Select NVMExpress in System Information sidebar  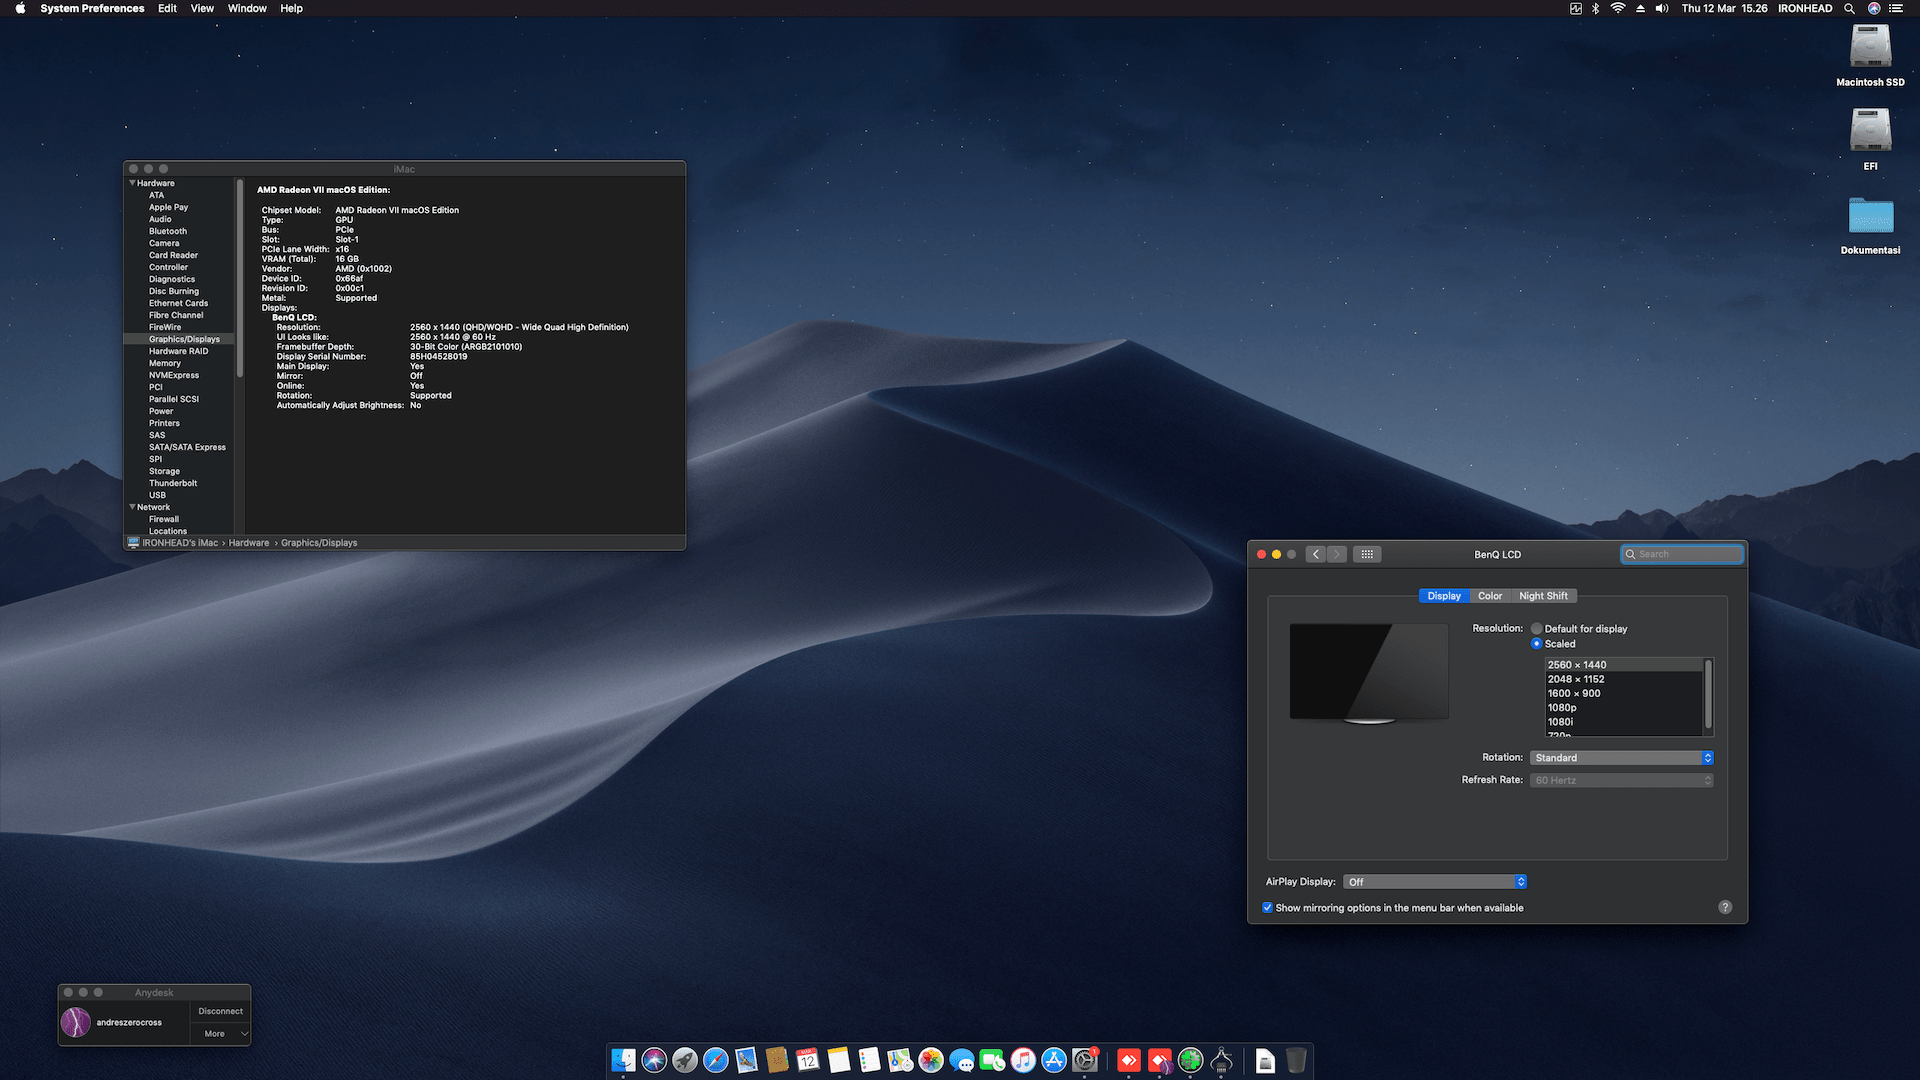pyautogui.click(x=174, y=375)
